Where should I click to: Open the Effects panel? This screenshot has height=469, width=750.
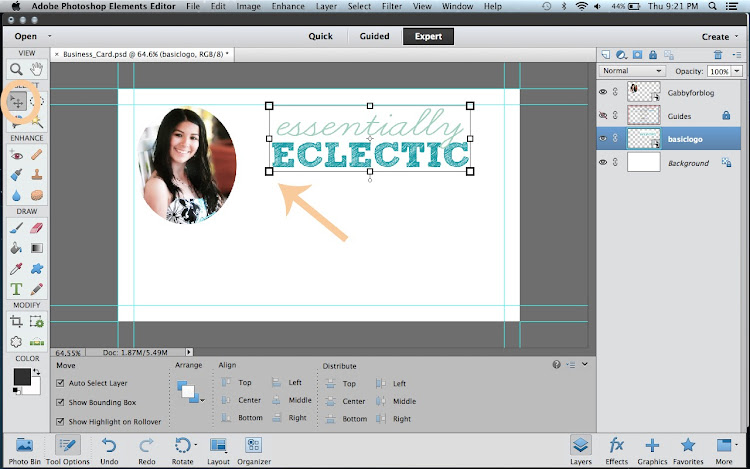pos(617,448)
